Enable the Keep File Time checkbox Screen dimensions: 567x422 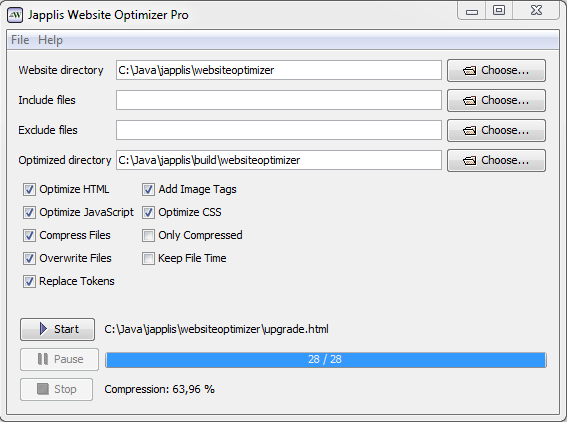point(148,259)
